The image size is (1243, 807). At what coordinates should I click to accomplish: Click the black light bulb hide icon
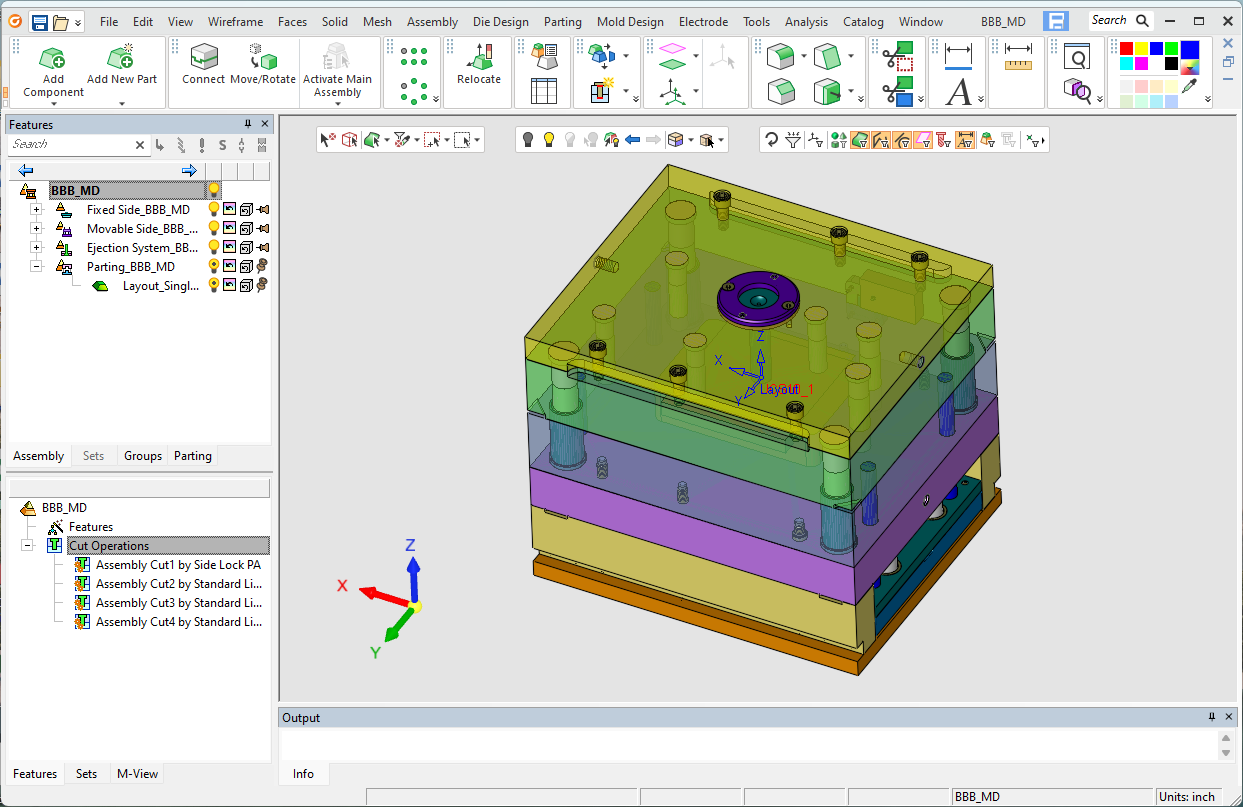click(528, 140)
